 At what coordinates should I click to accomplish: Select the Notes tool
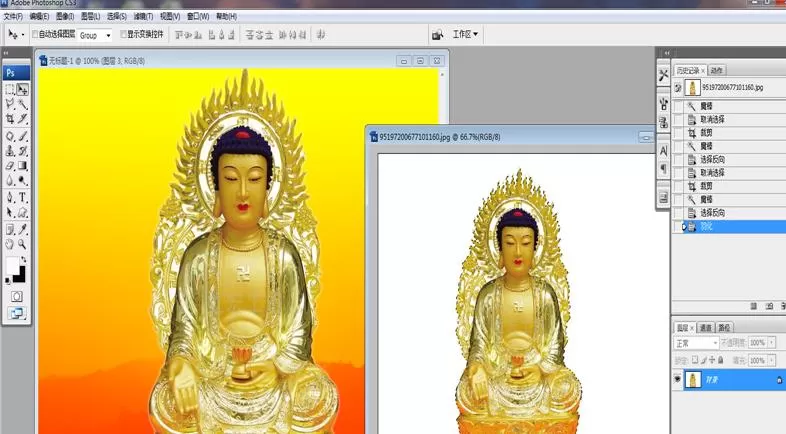[x=10, y=230]
